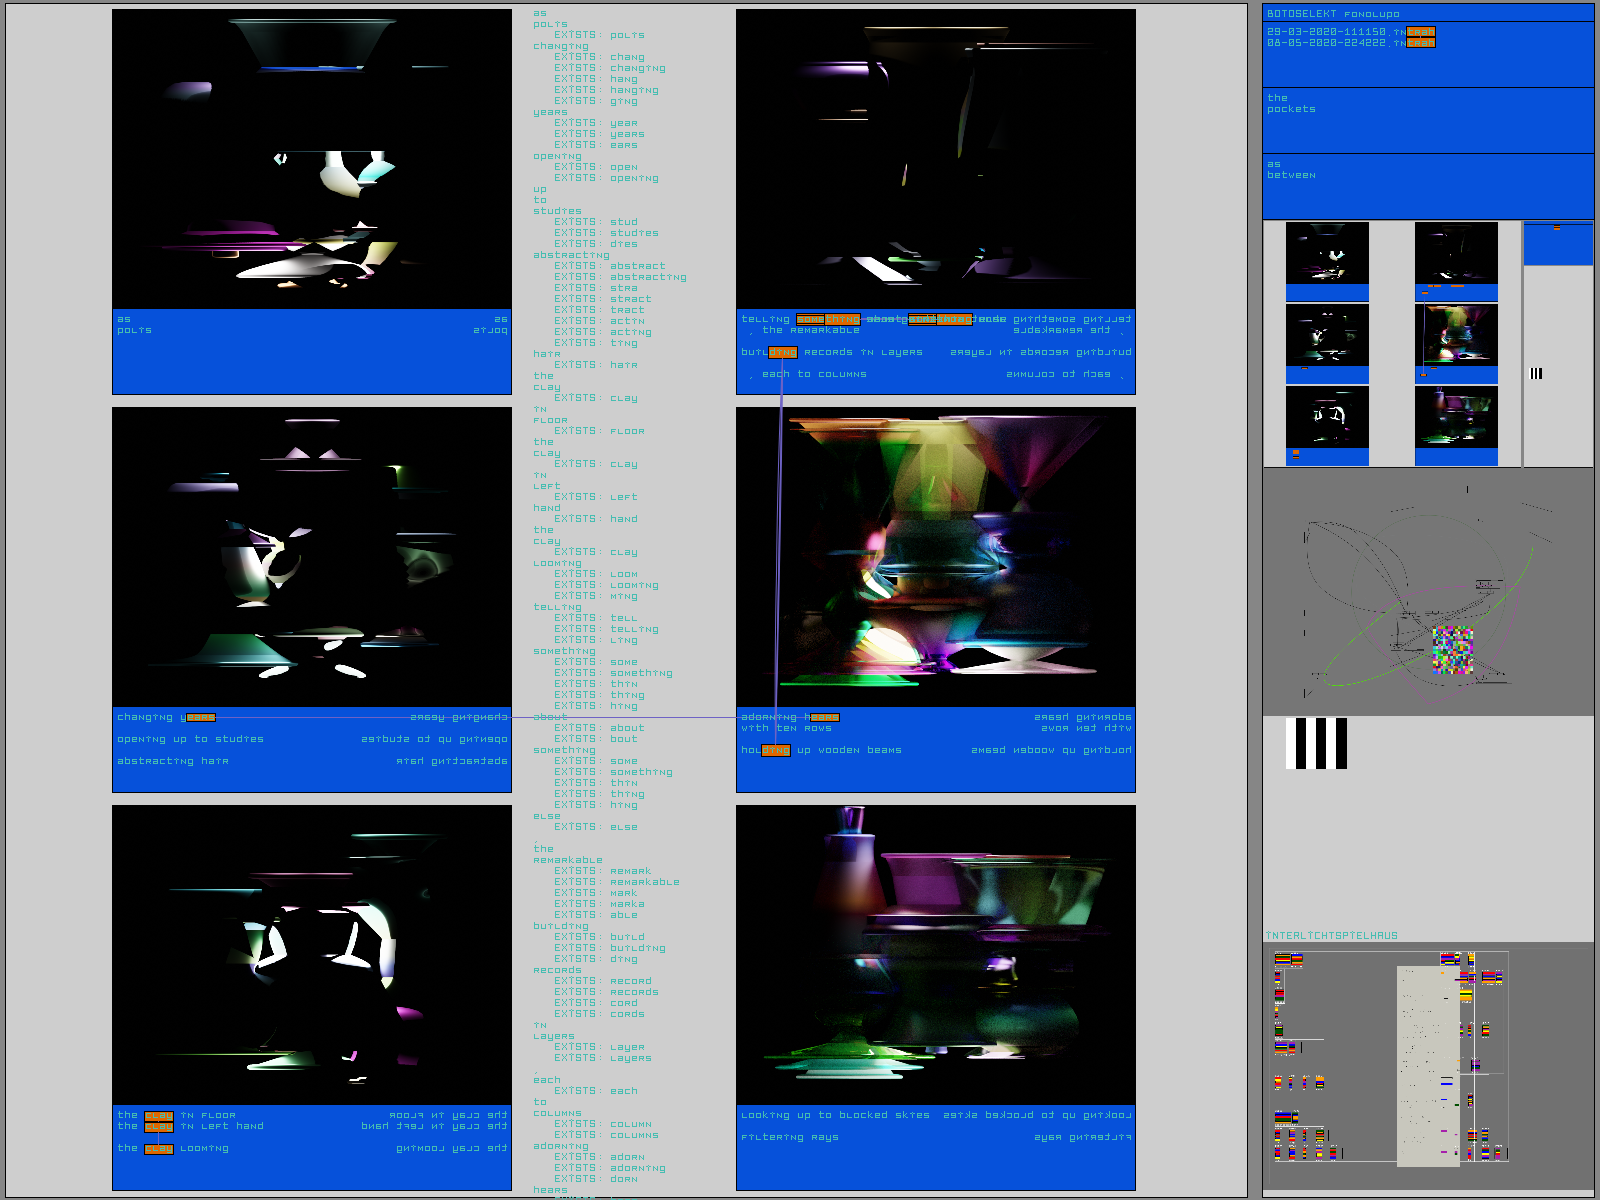Open the top-left thumbnail in the preview grid
Image resolution: width=1600 pixels, height=1200 pixels.
[x=1327, y=254]
